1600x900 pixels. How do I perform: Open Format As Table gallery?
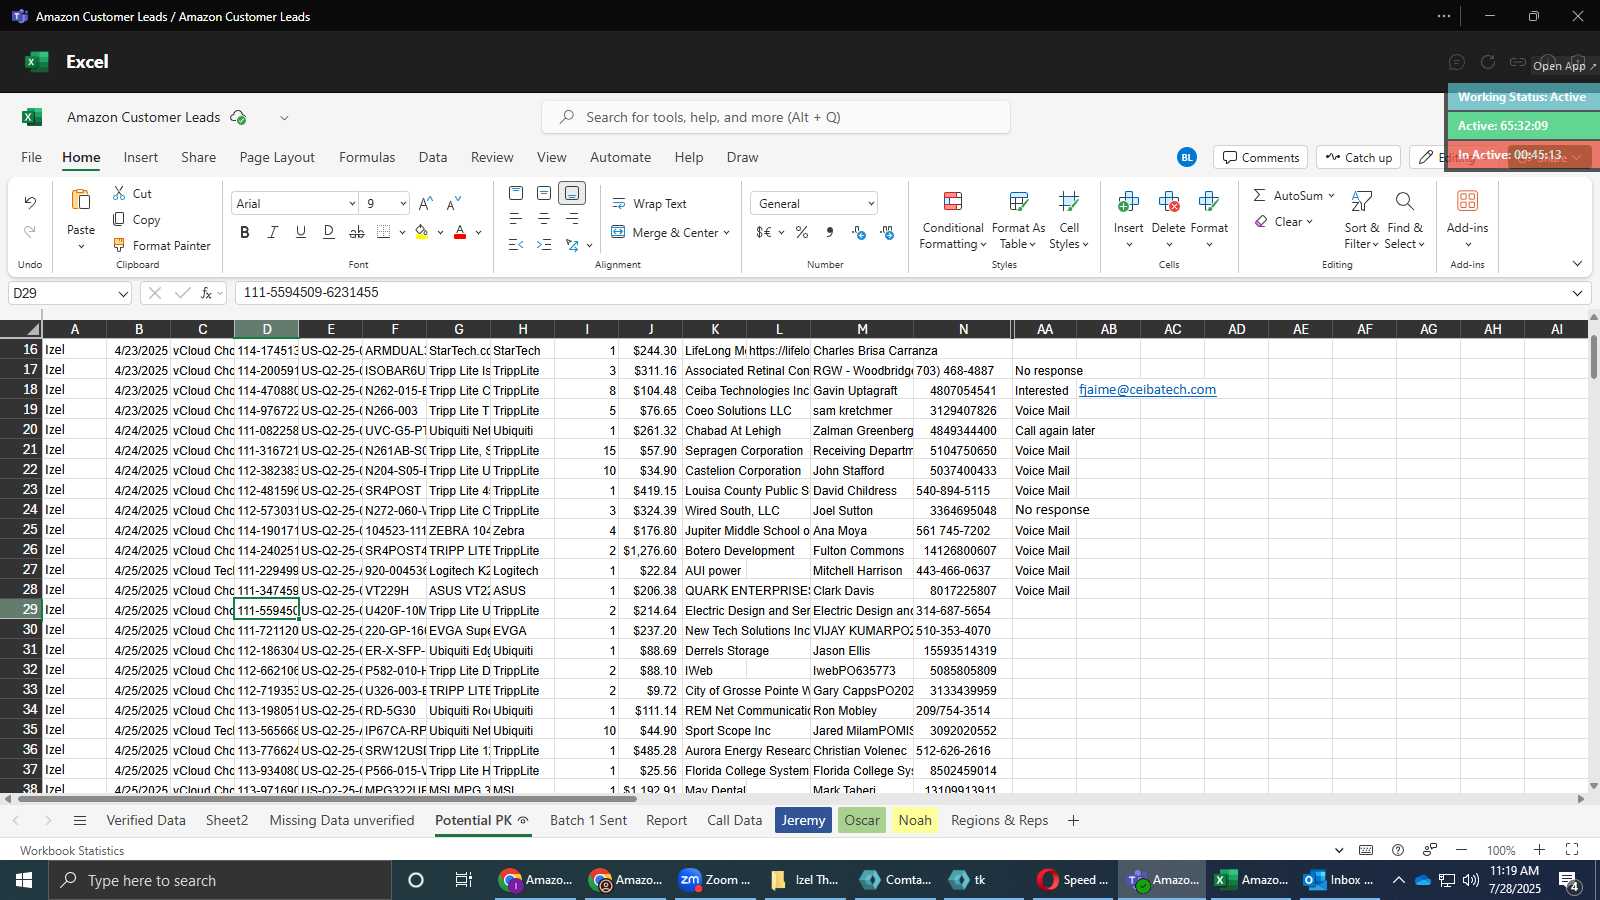pos(1018,220)
